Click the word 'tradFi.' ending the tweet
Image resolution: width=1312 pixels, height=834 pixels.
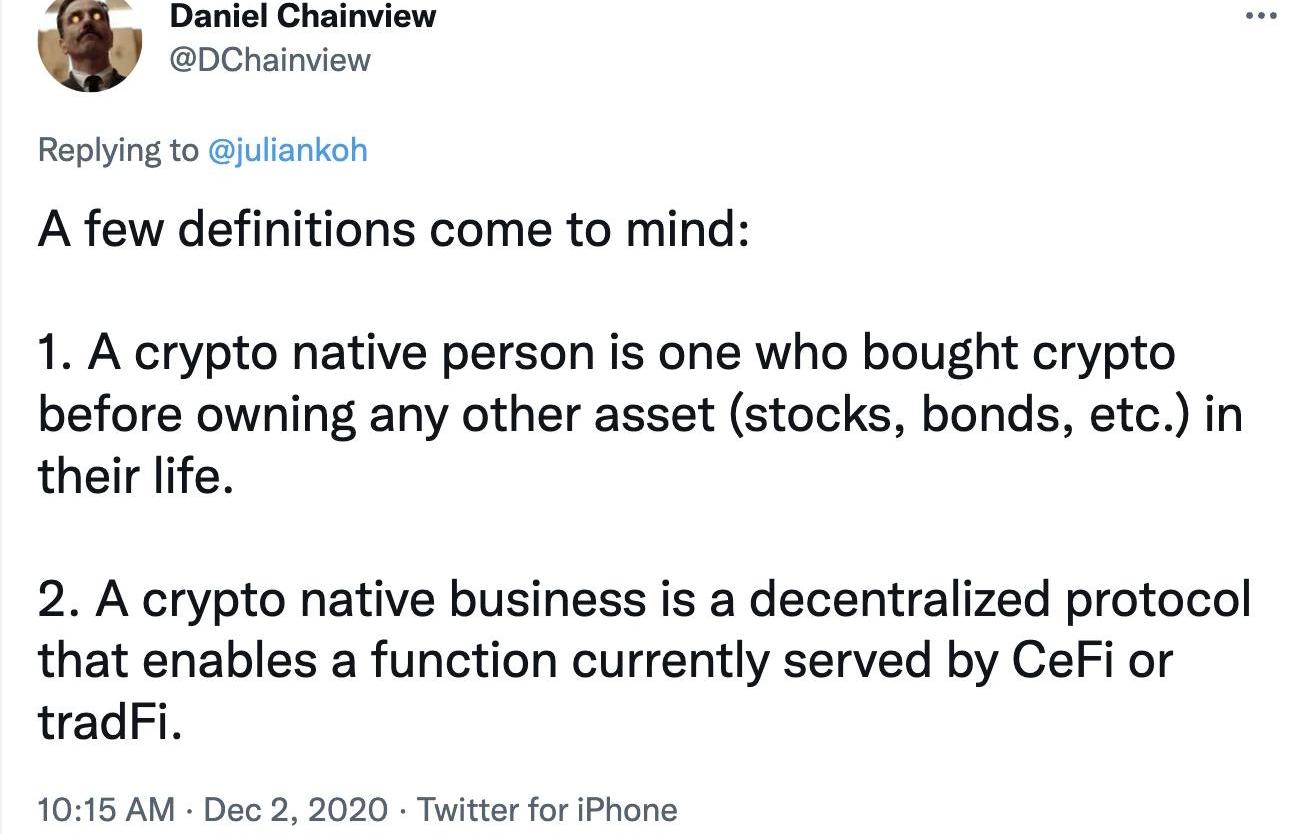pyautogui.click(x=111, y=723)
